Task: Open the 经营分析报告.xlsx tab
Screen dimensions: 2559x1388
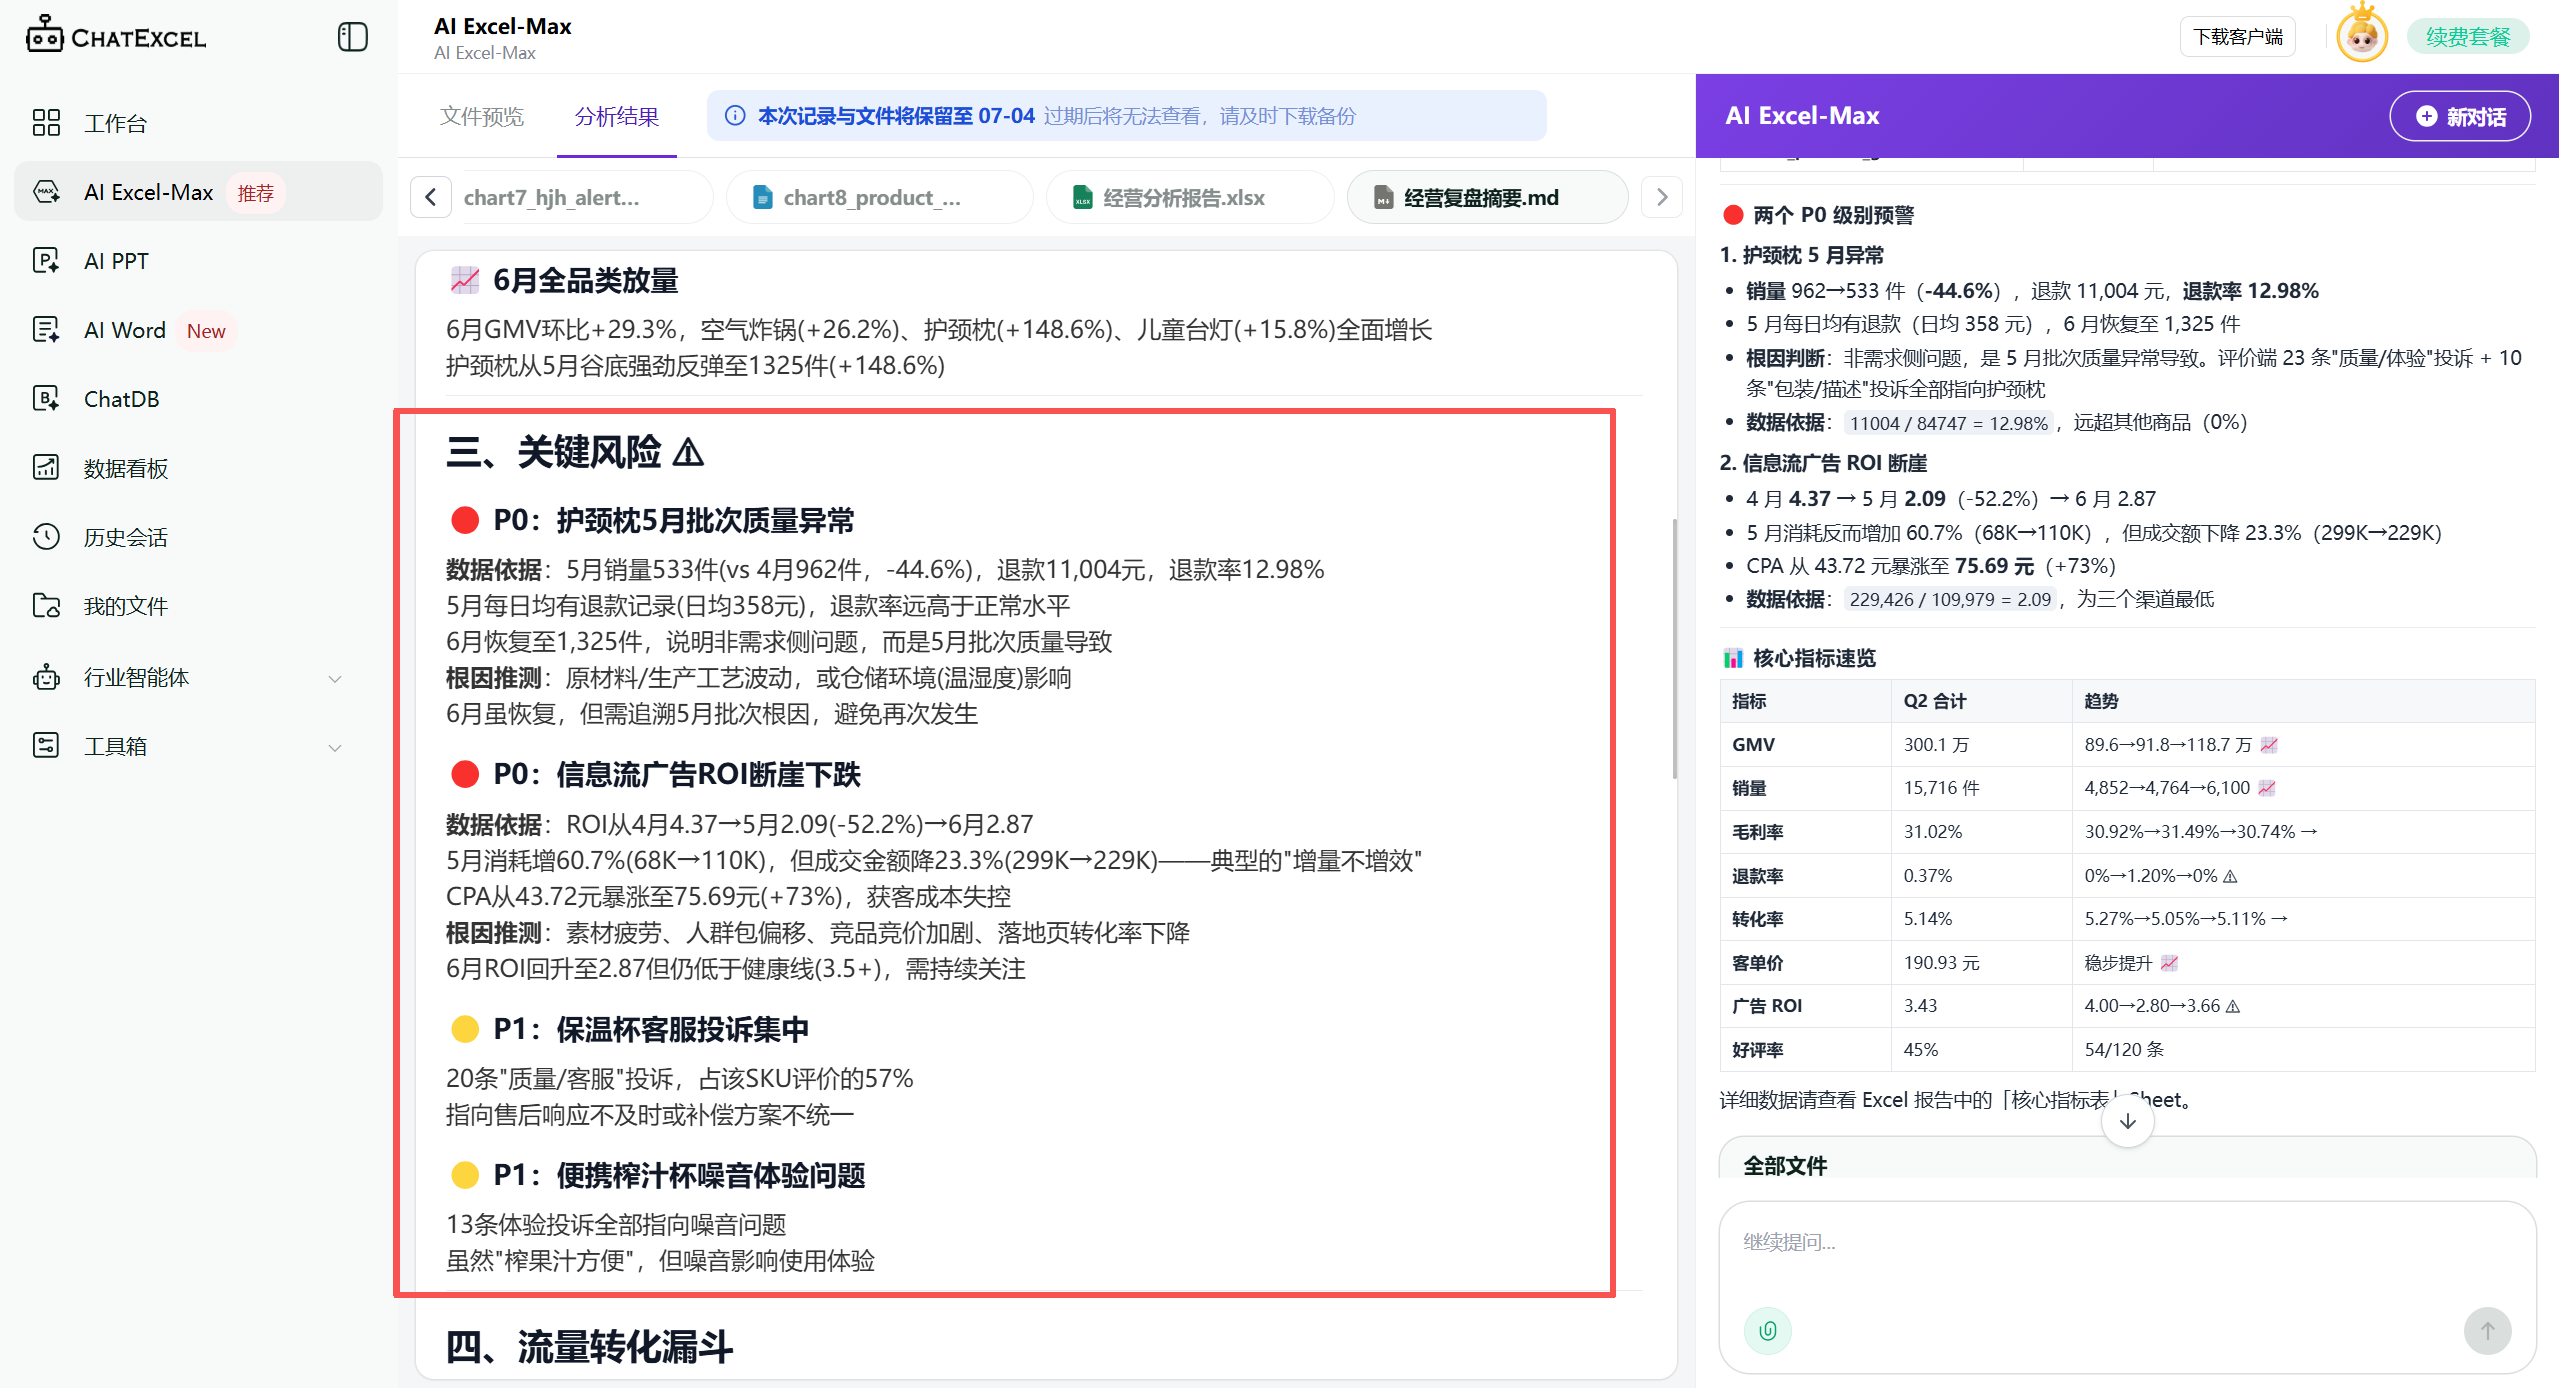Action: click(x=1190, y=197)
